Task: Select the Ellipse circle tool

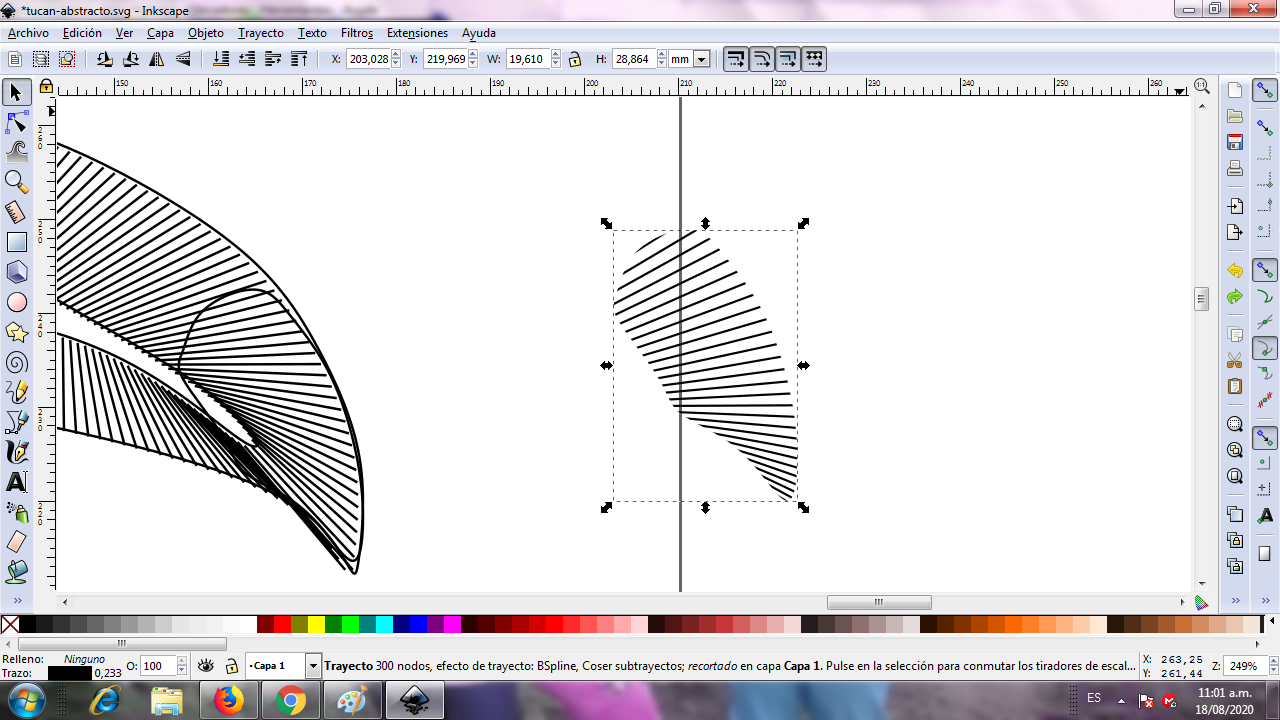Action: click(x=16, y=302)
